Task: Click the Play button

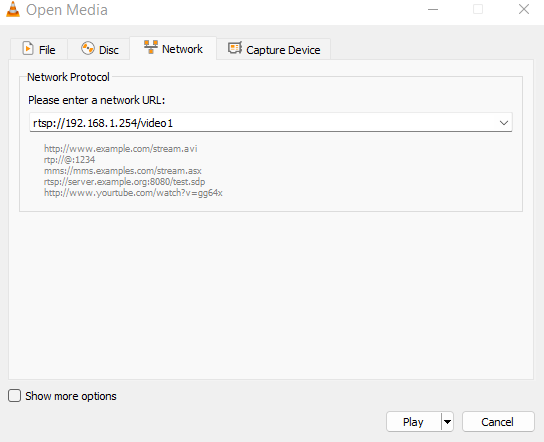Action: point(414,422)
